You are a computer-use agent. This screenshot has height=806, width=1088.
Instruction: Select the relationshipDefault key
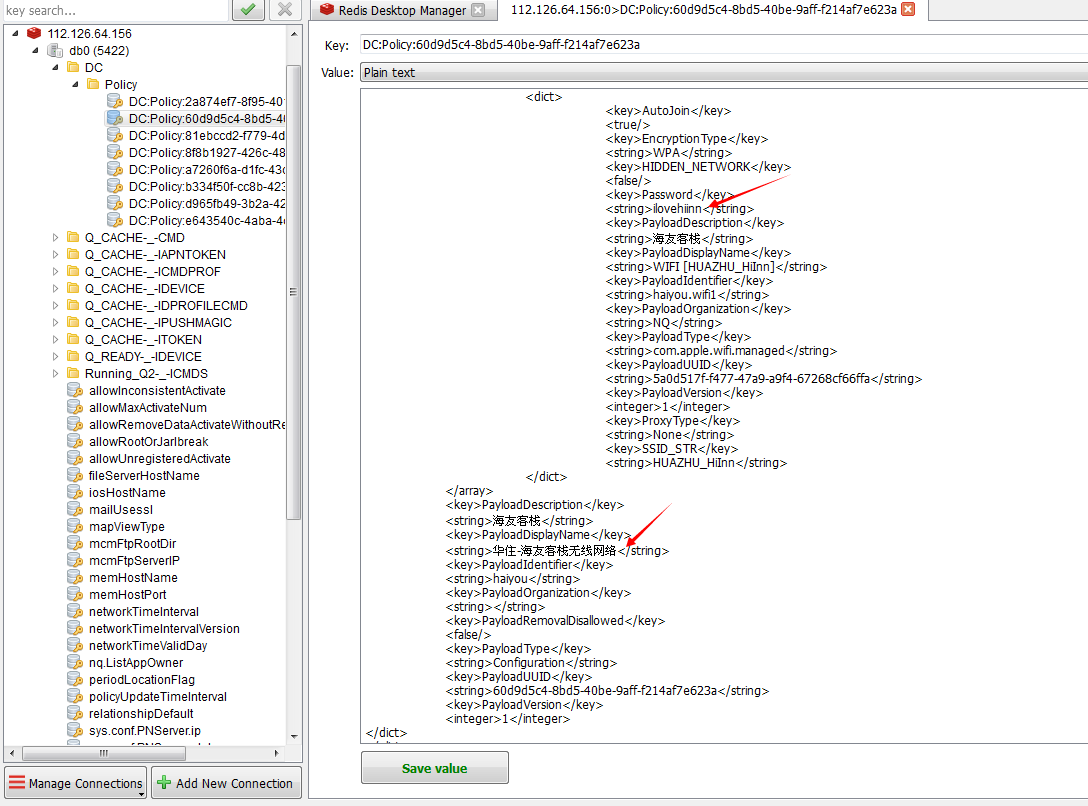point(141,714)
